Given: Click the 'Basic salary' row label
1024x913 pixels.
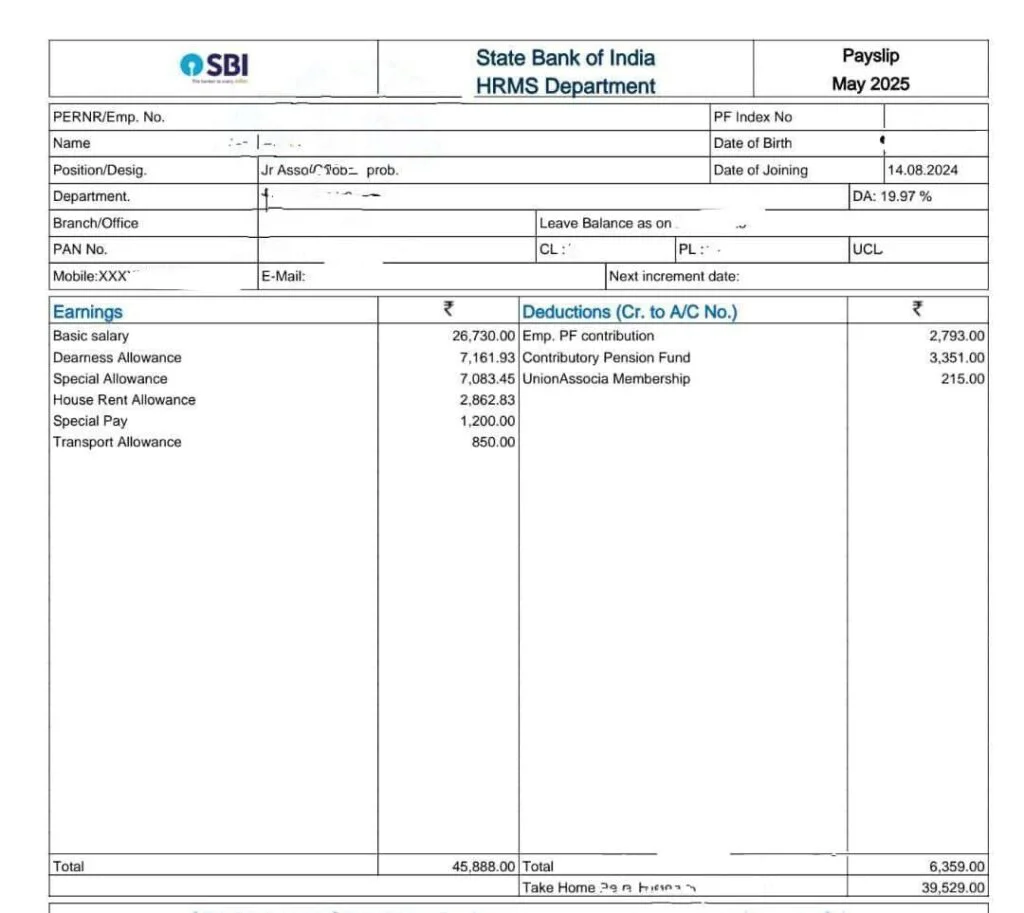Looking at the screenshot, I should (91, 336).
